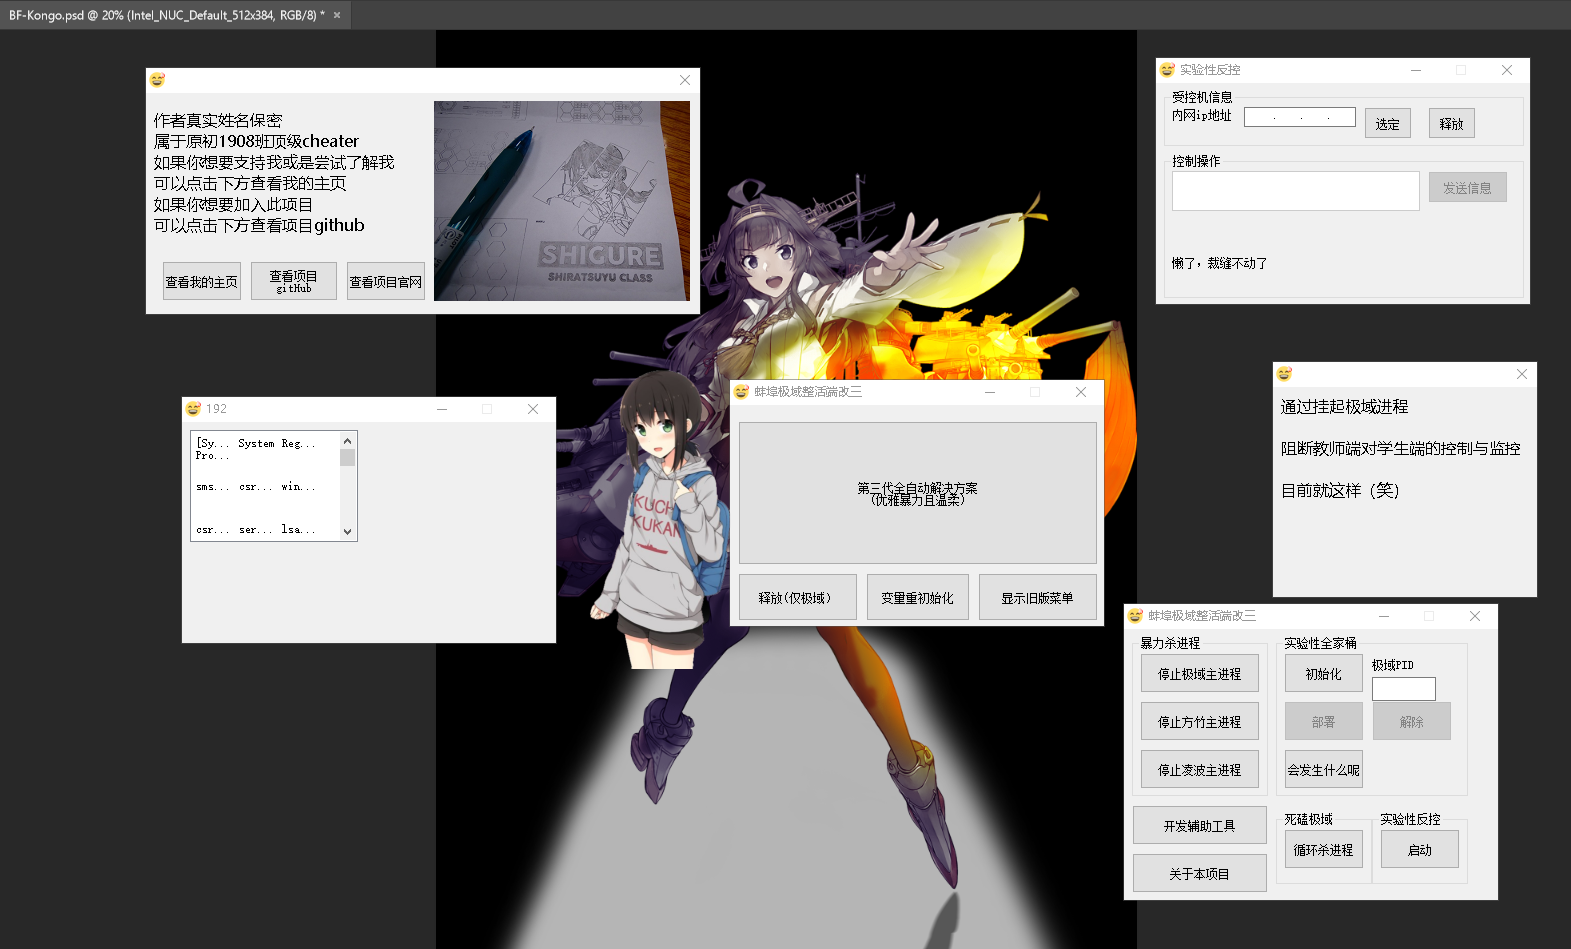Click 释放(仅极域) button
This screenshot has height=949, width=1571.
pyautogui.click(x=798, y=598)
